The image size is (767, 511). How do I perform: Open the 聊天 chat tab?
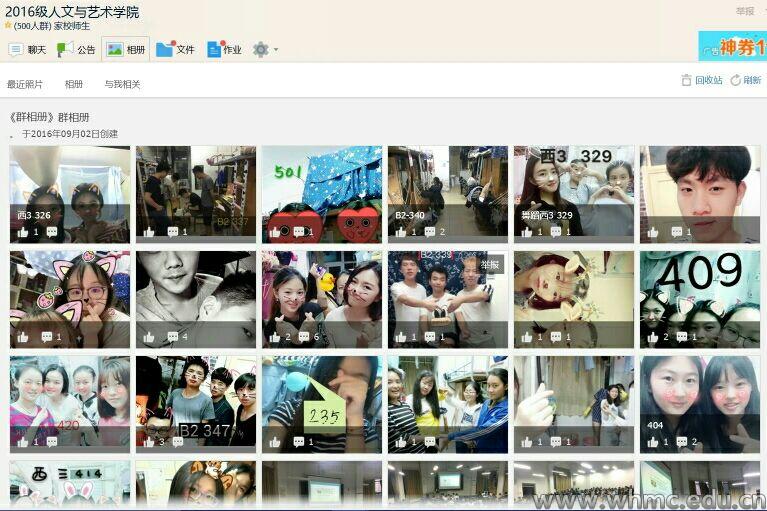pos(27,49)
